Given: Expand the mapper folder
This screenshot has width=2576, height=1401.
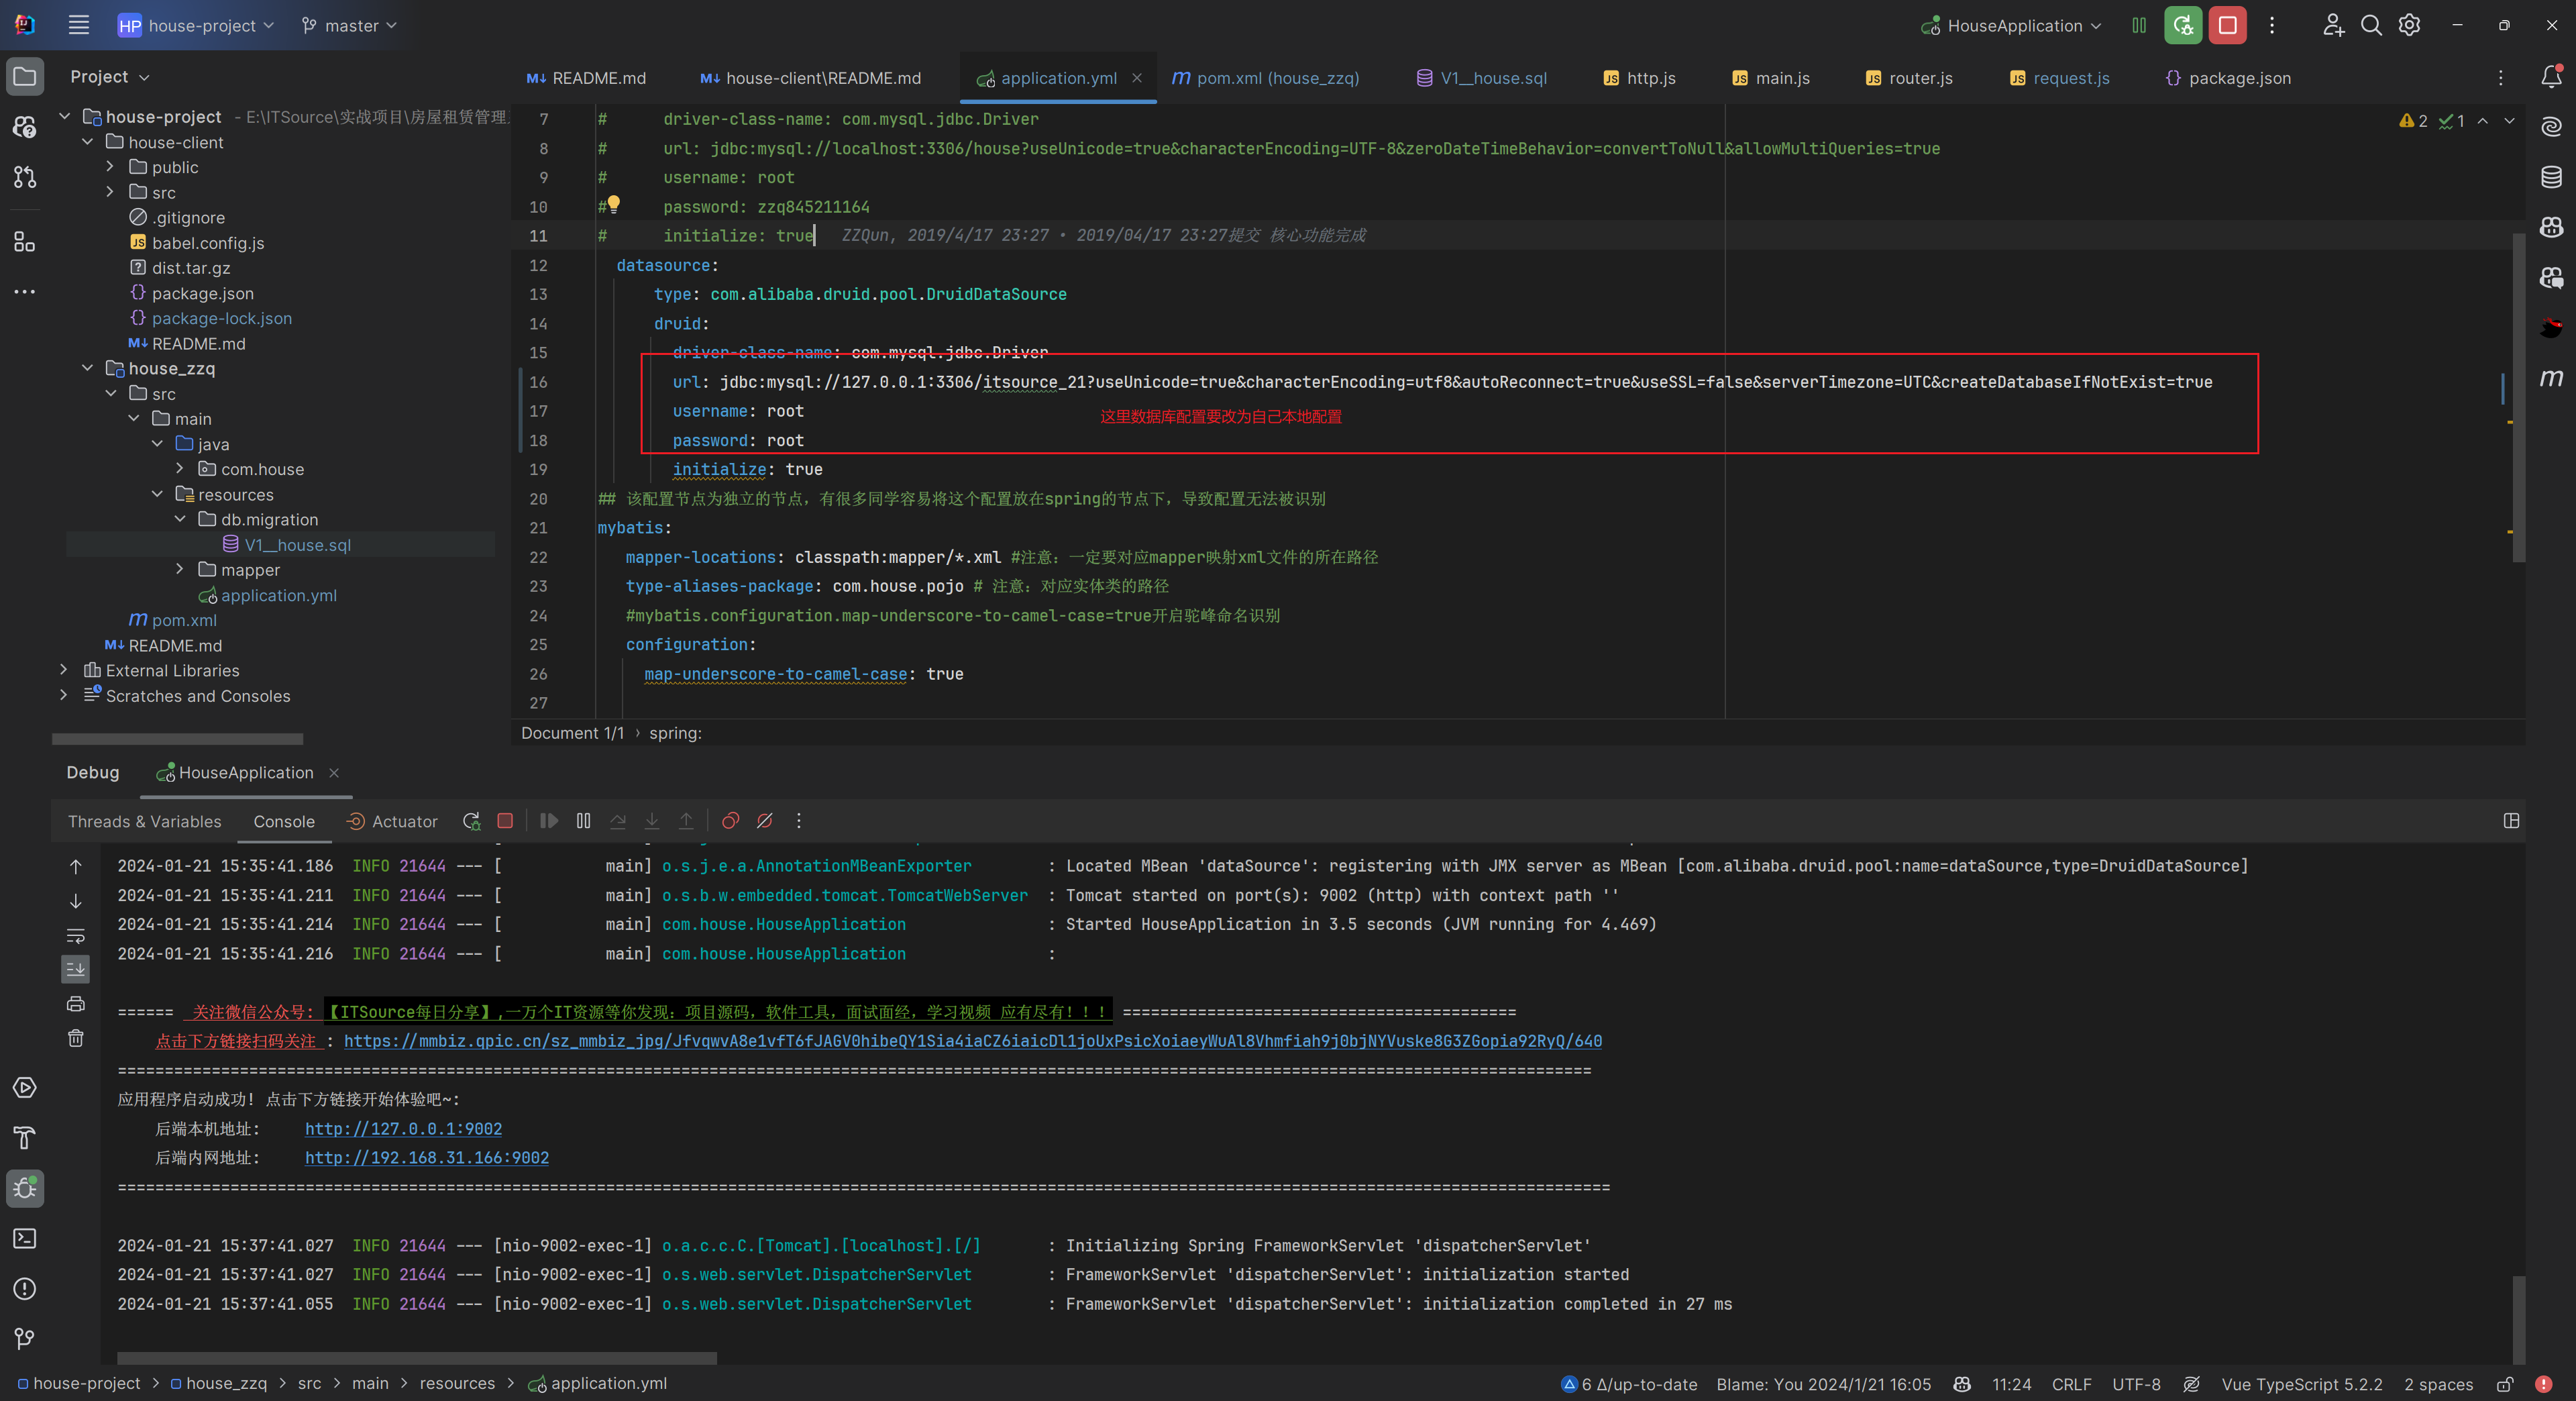Looking at the screenshot, I should pos(180,569).
